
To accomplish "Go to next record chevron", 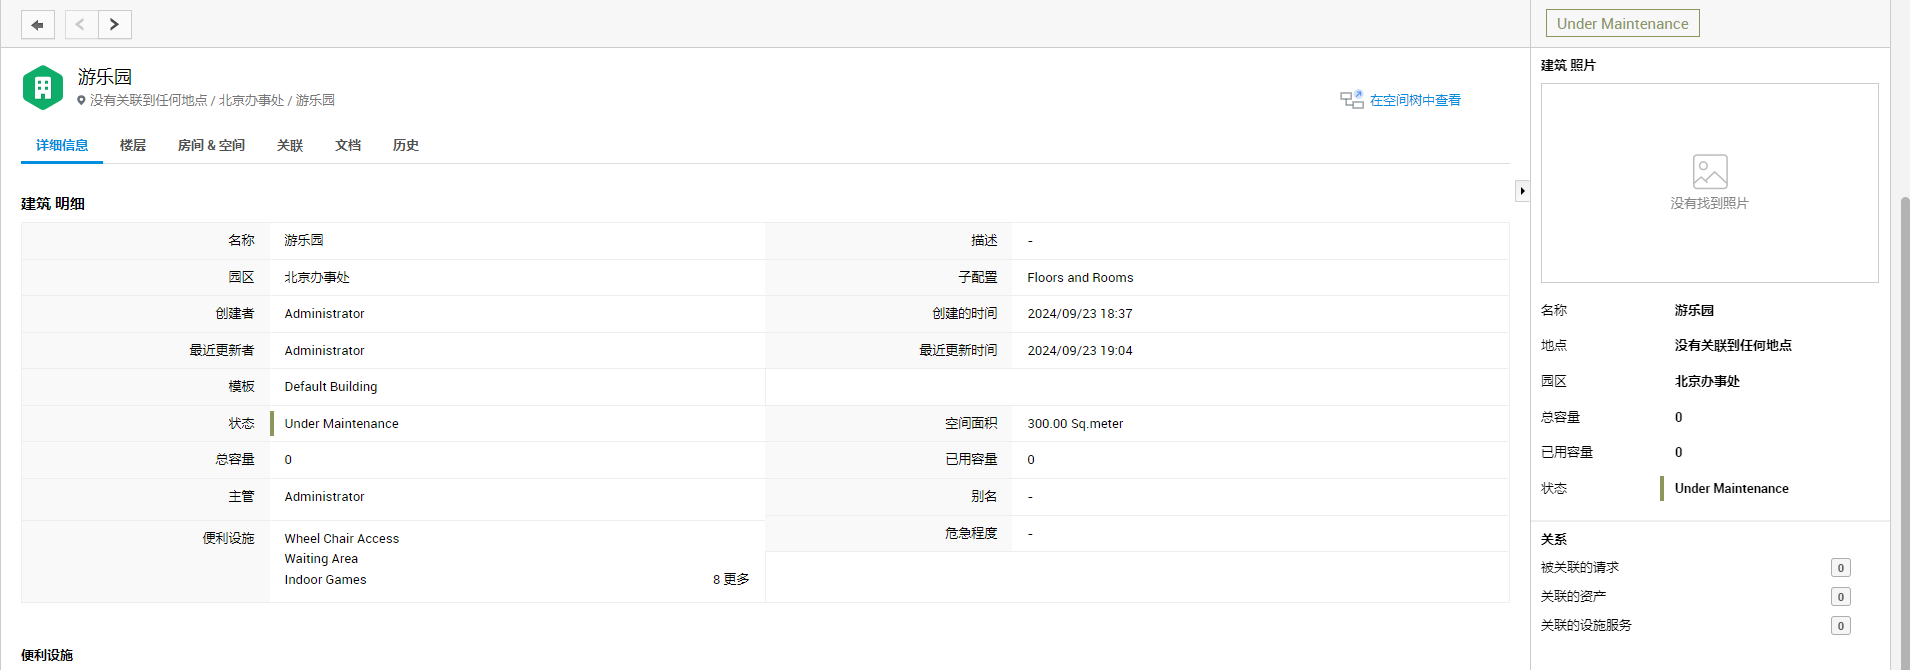I will point(114,24).
